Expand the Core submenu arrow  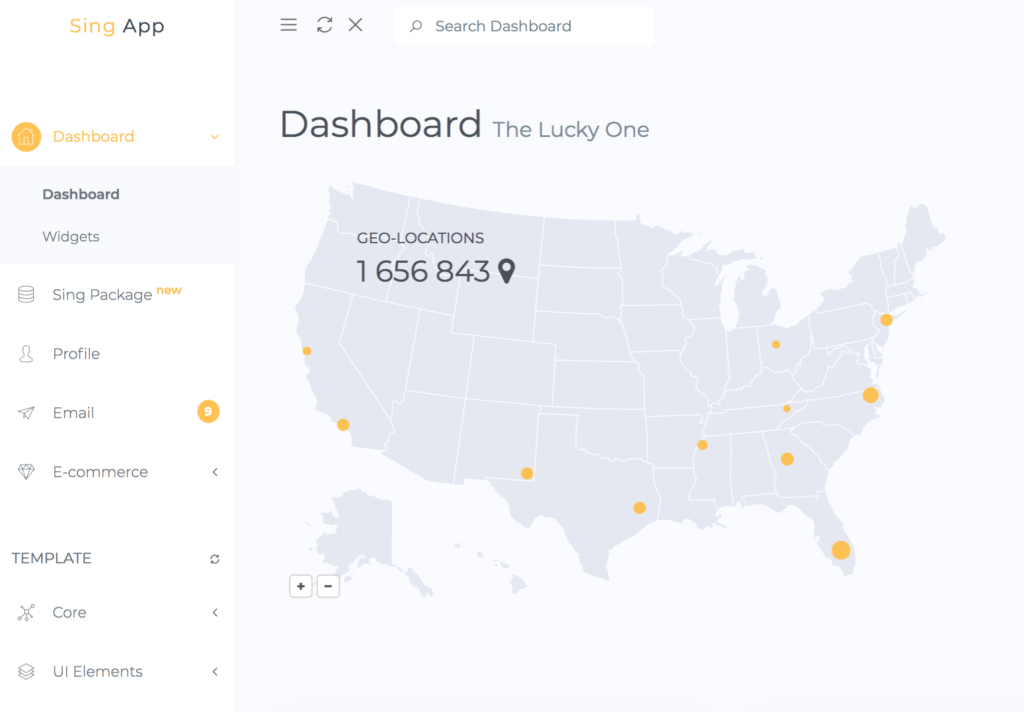pos(215,613)
